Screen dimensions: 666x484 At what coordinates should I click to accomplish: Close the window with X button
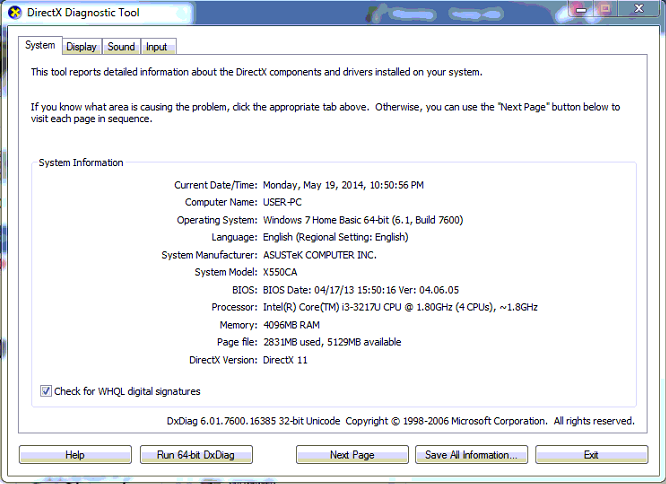tap(638, 8)
